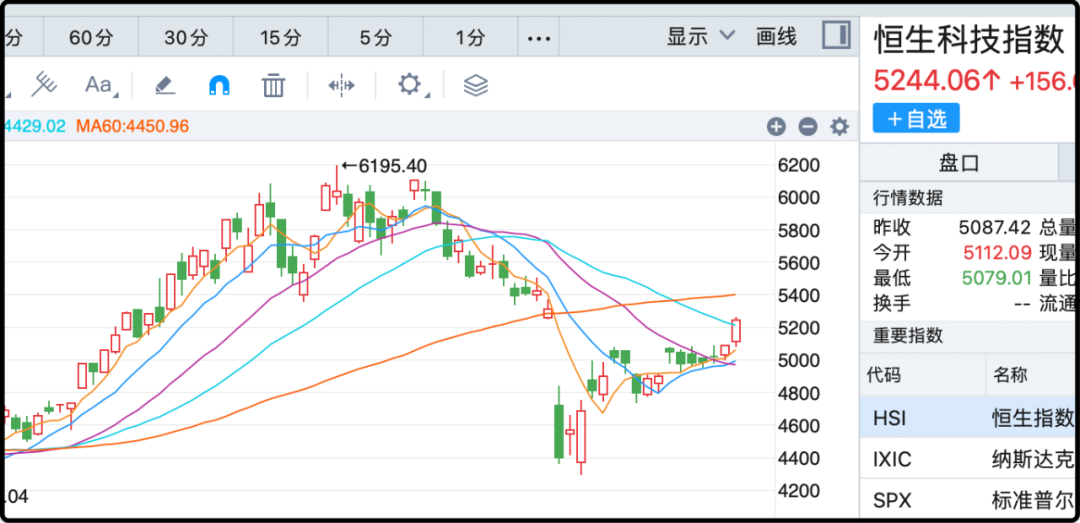This screenshot has width=1080, height=523.
Task: Zoom in chart with plus icon
Action: pos(776,126)
